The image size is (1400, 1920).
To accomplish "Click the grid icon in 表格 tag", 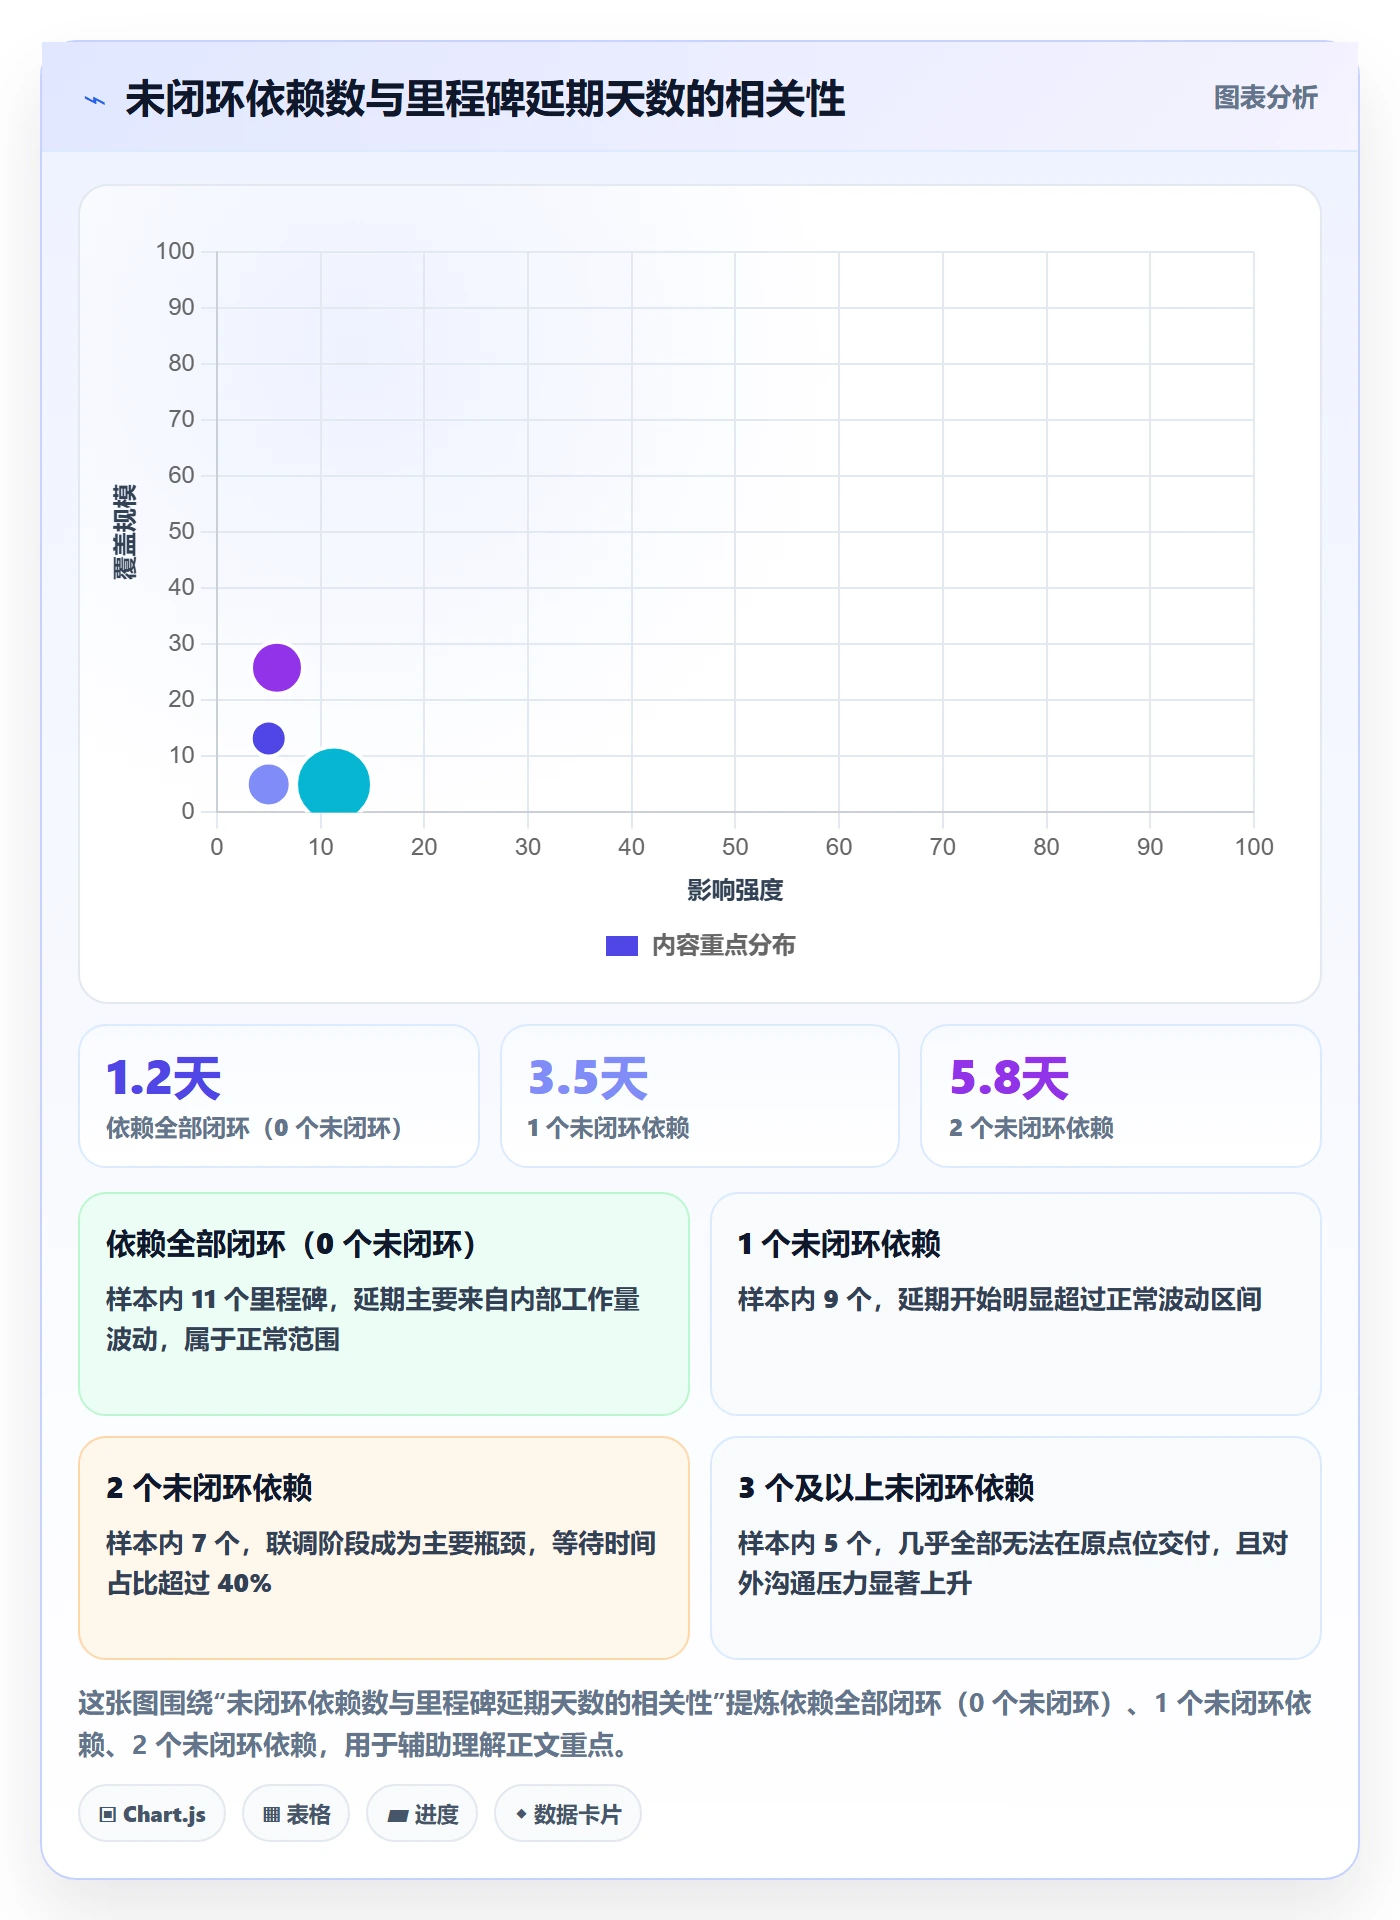I will tap(271, 1815).
